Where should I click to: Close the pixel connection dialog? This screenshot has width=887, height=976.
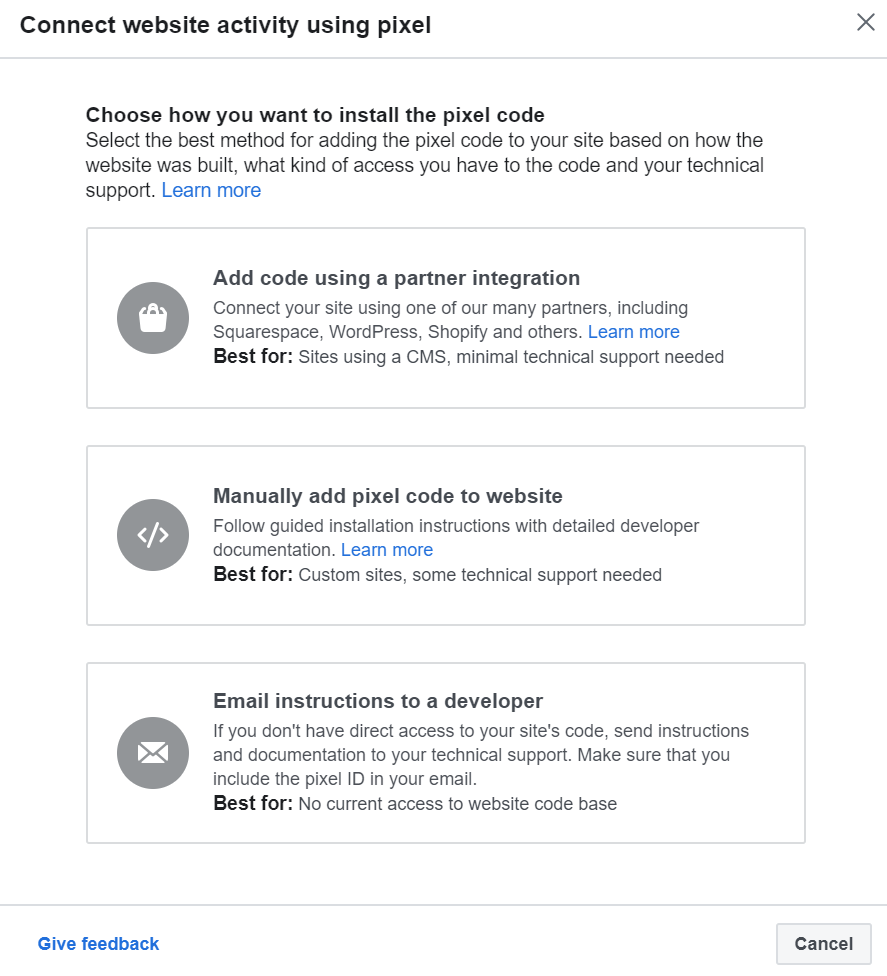(x=865, y=23)
